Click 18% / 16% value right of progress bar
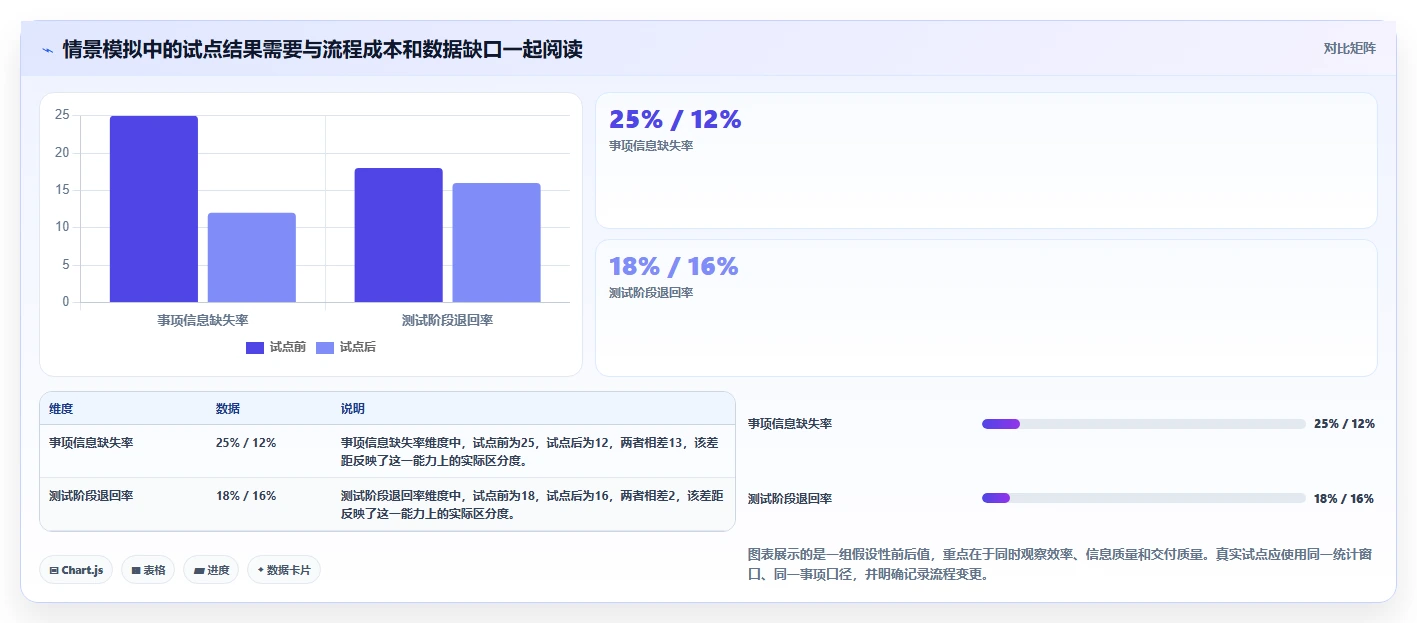This screenshot has height=623, width=1417. pyautogui.click(x=1344, y=498)
